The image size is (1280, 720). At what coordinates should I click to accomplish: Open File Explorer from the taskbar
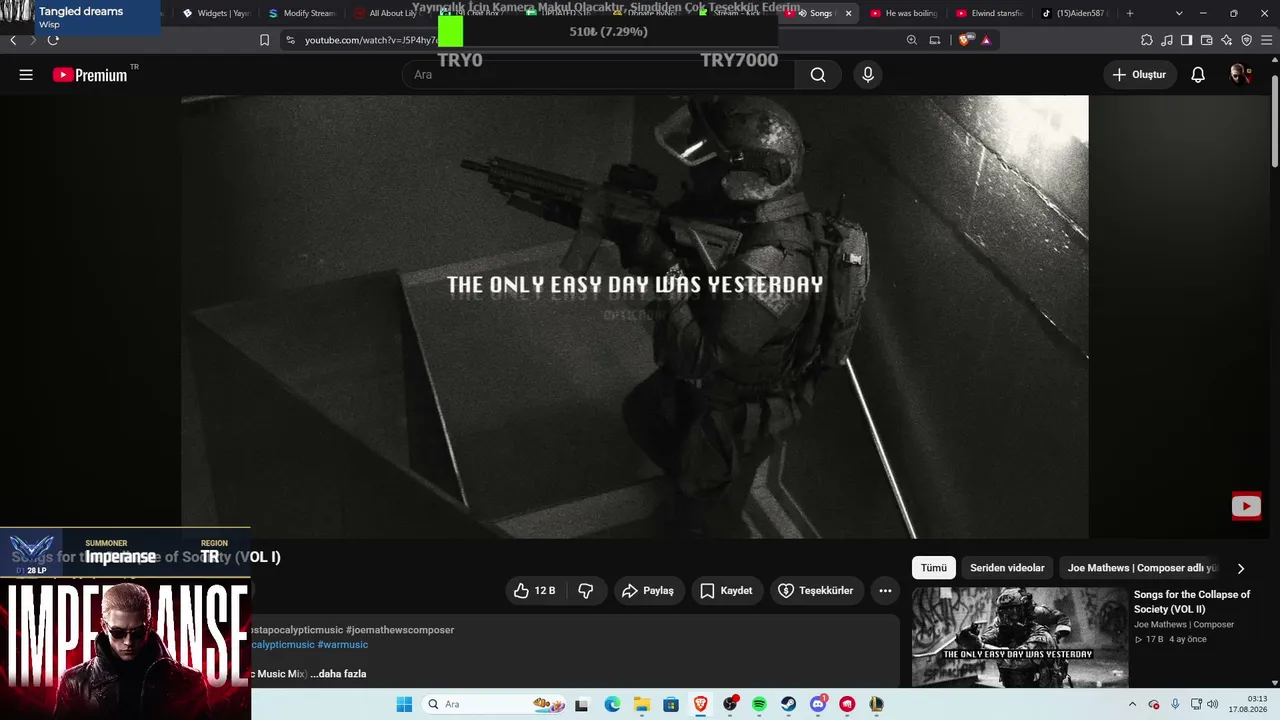(641, 704)
